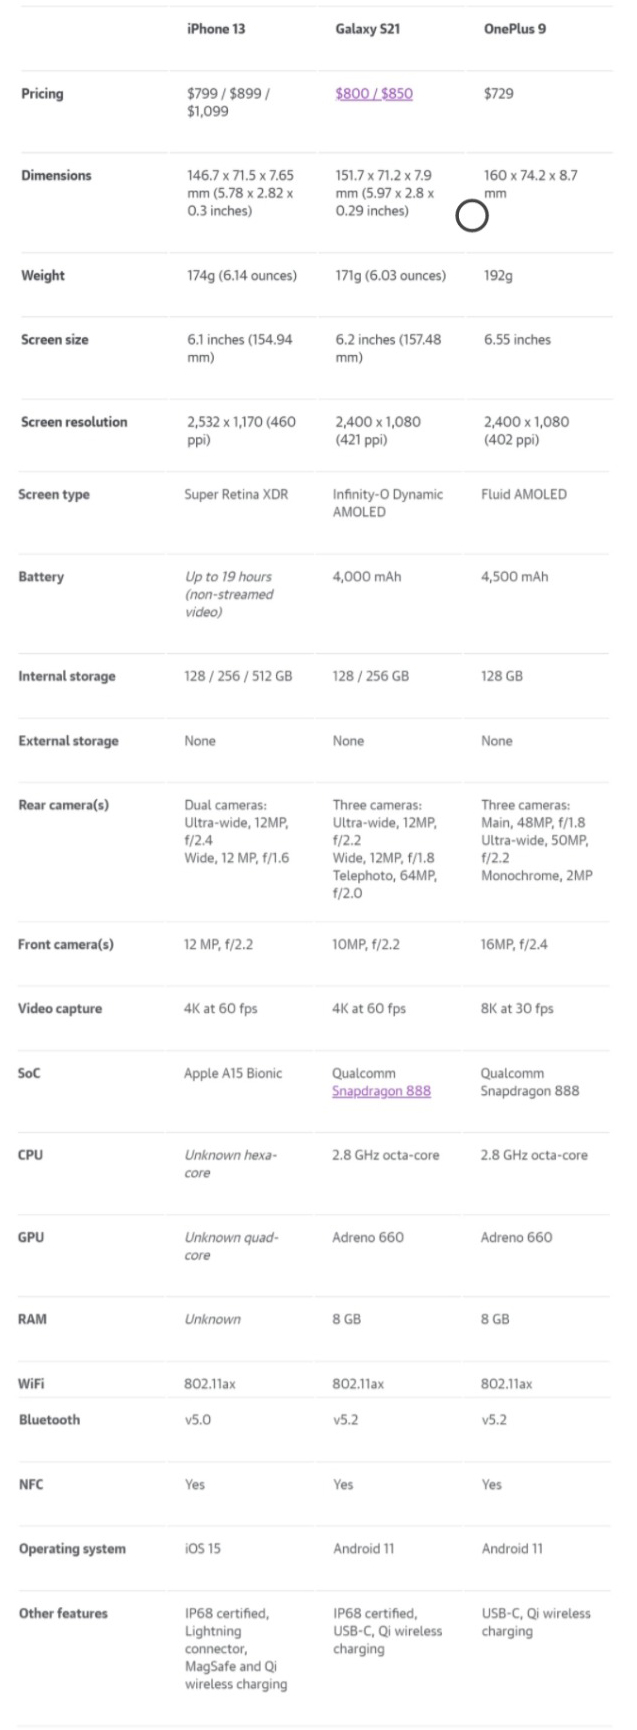Open the $800 / $850 pricing link
Viewport: 637px width, 1730px height.
pyautogui.click(x=374, y=94)
